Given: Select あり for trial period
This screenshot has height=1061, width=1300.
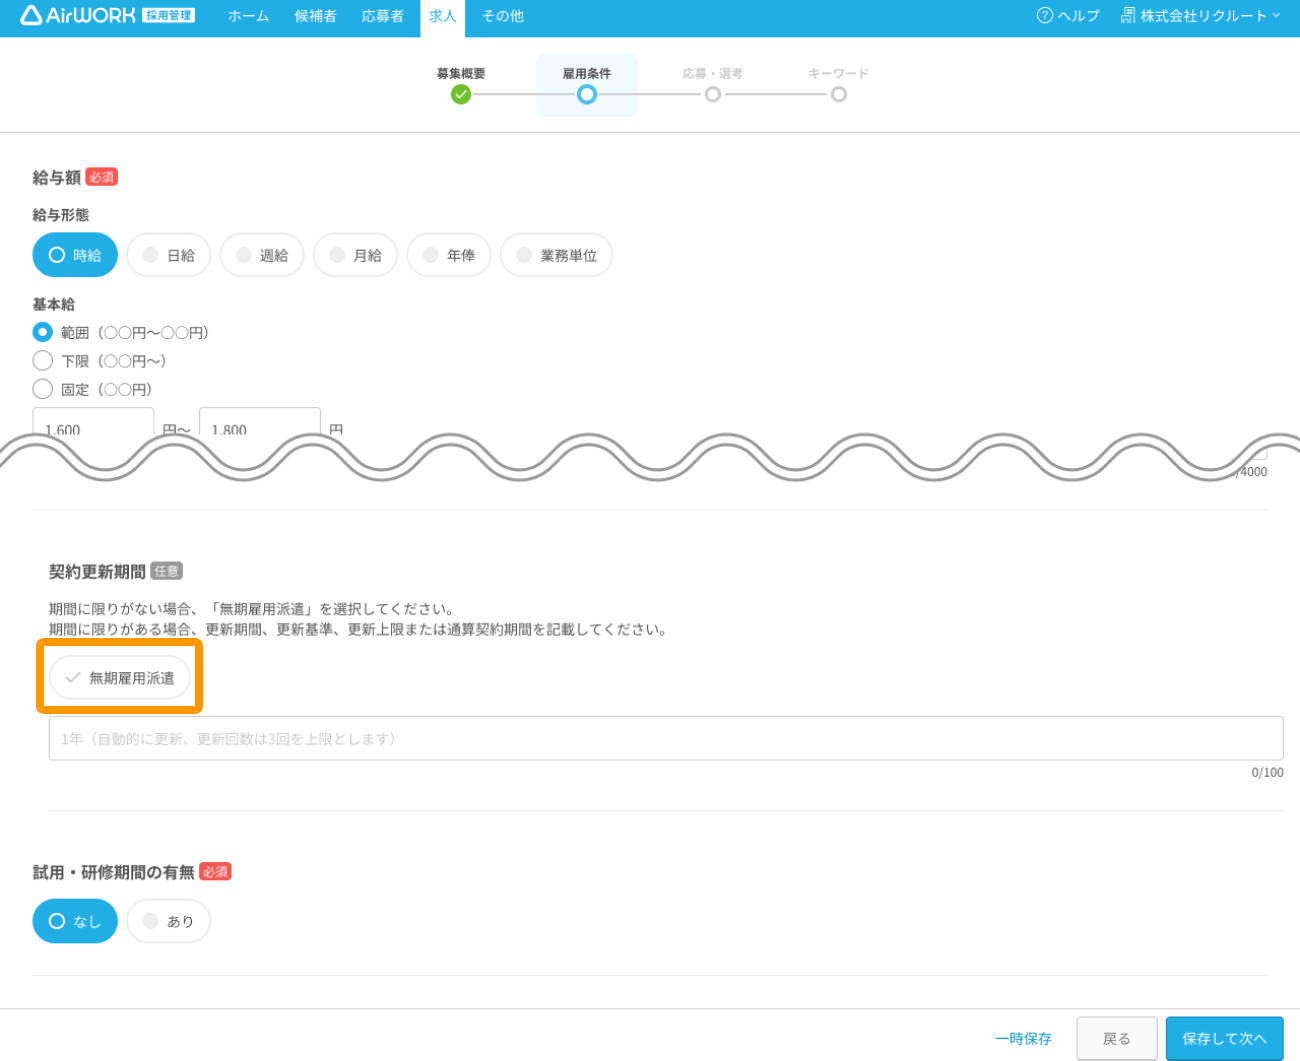Looking at the screenshot, I should click(168, 921).
